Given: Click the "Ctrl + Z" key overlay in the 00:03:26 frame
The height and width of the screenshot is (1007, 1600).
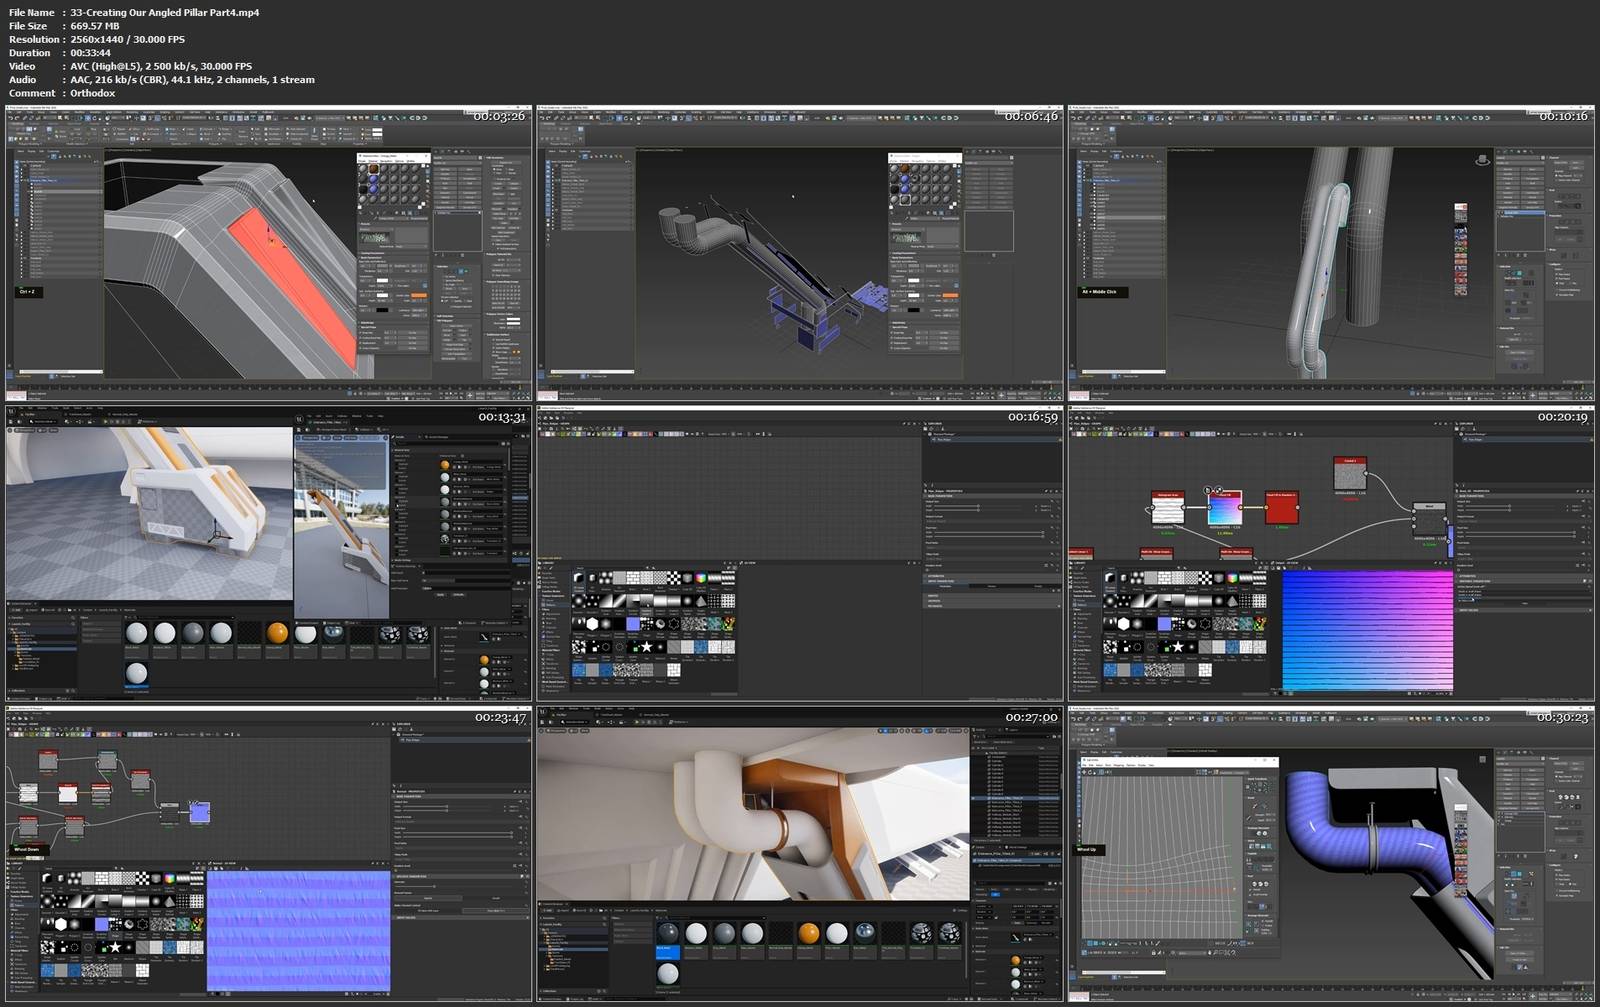Looking at the screenshot, I should pos(27,292).
